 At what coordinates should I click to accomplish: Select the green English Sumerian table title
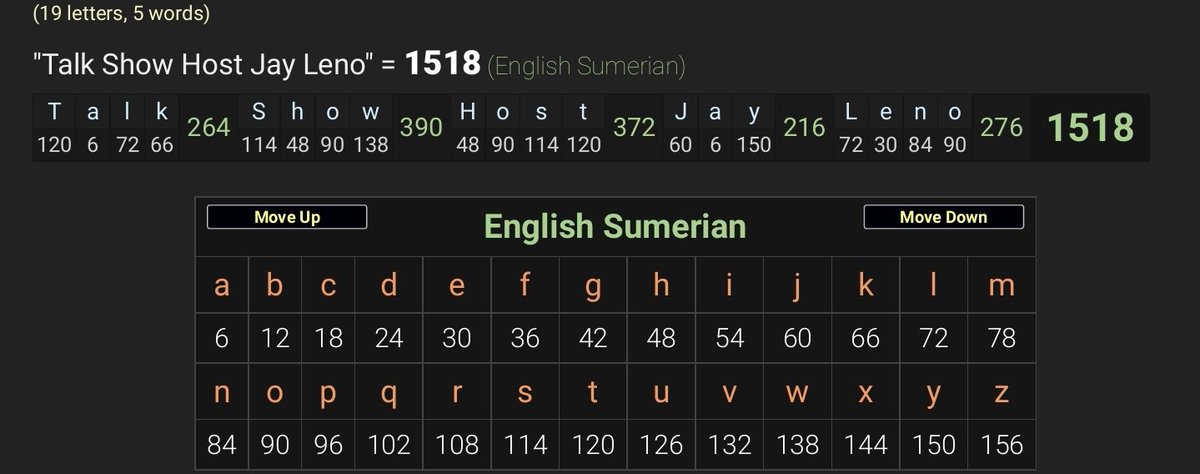[615, 226]
